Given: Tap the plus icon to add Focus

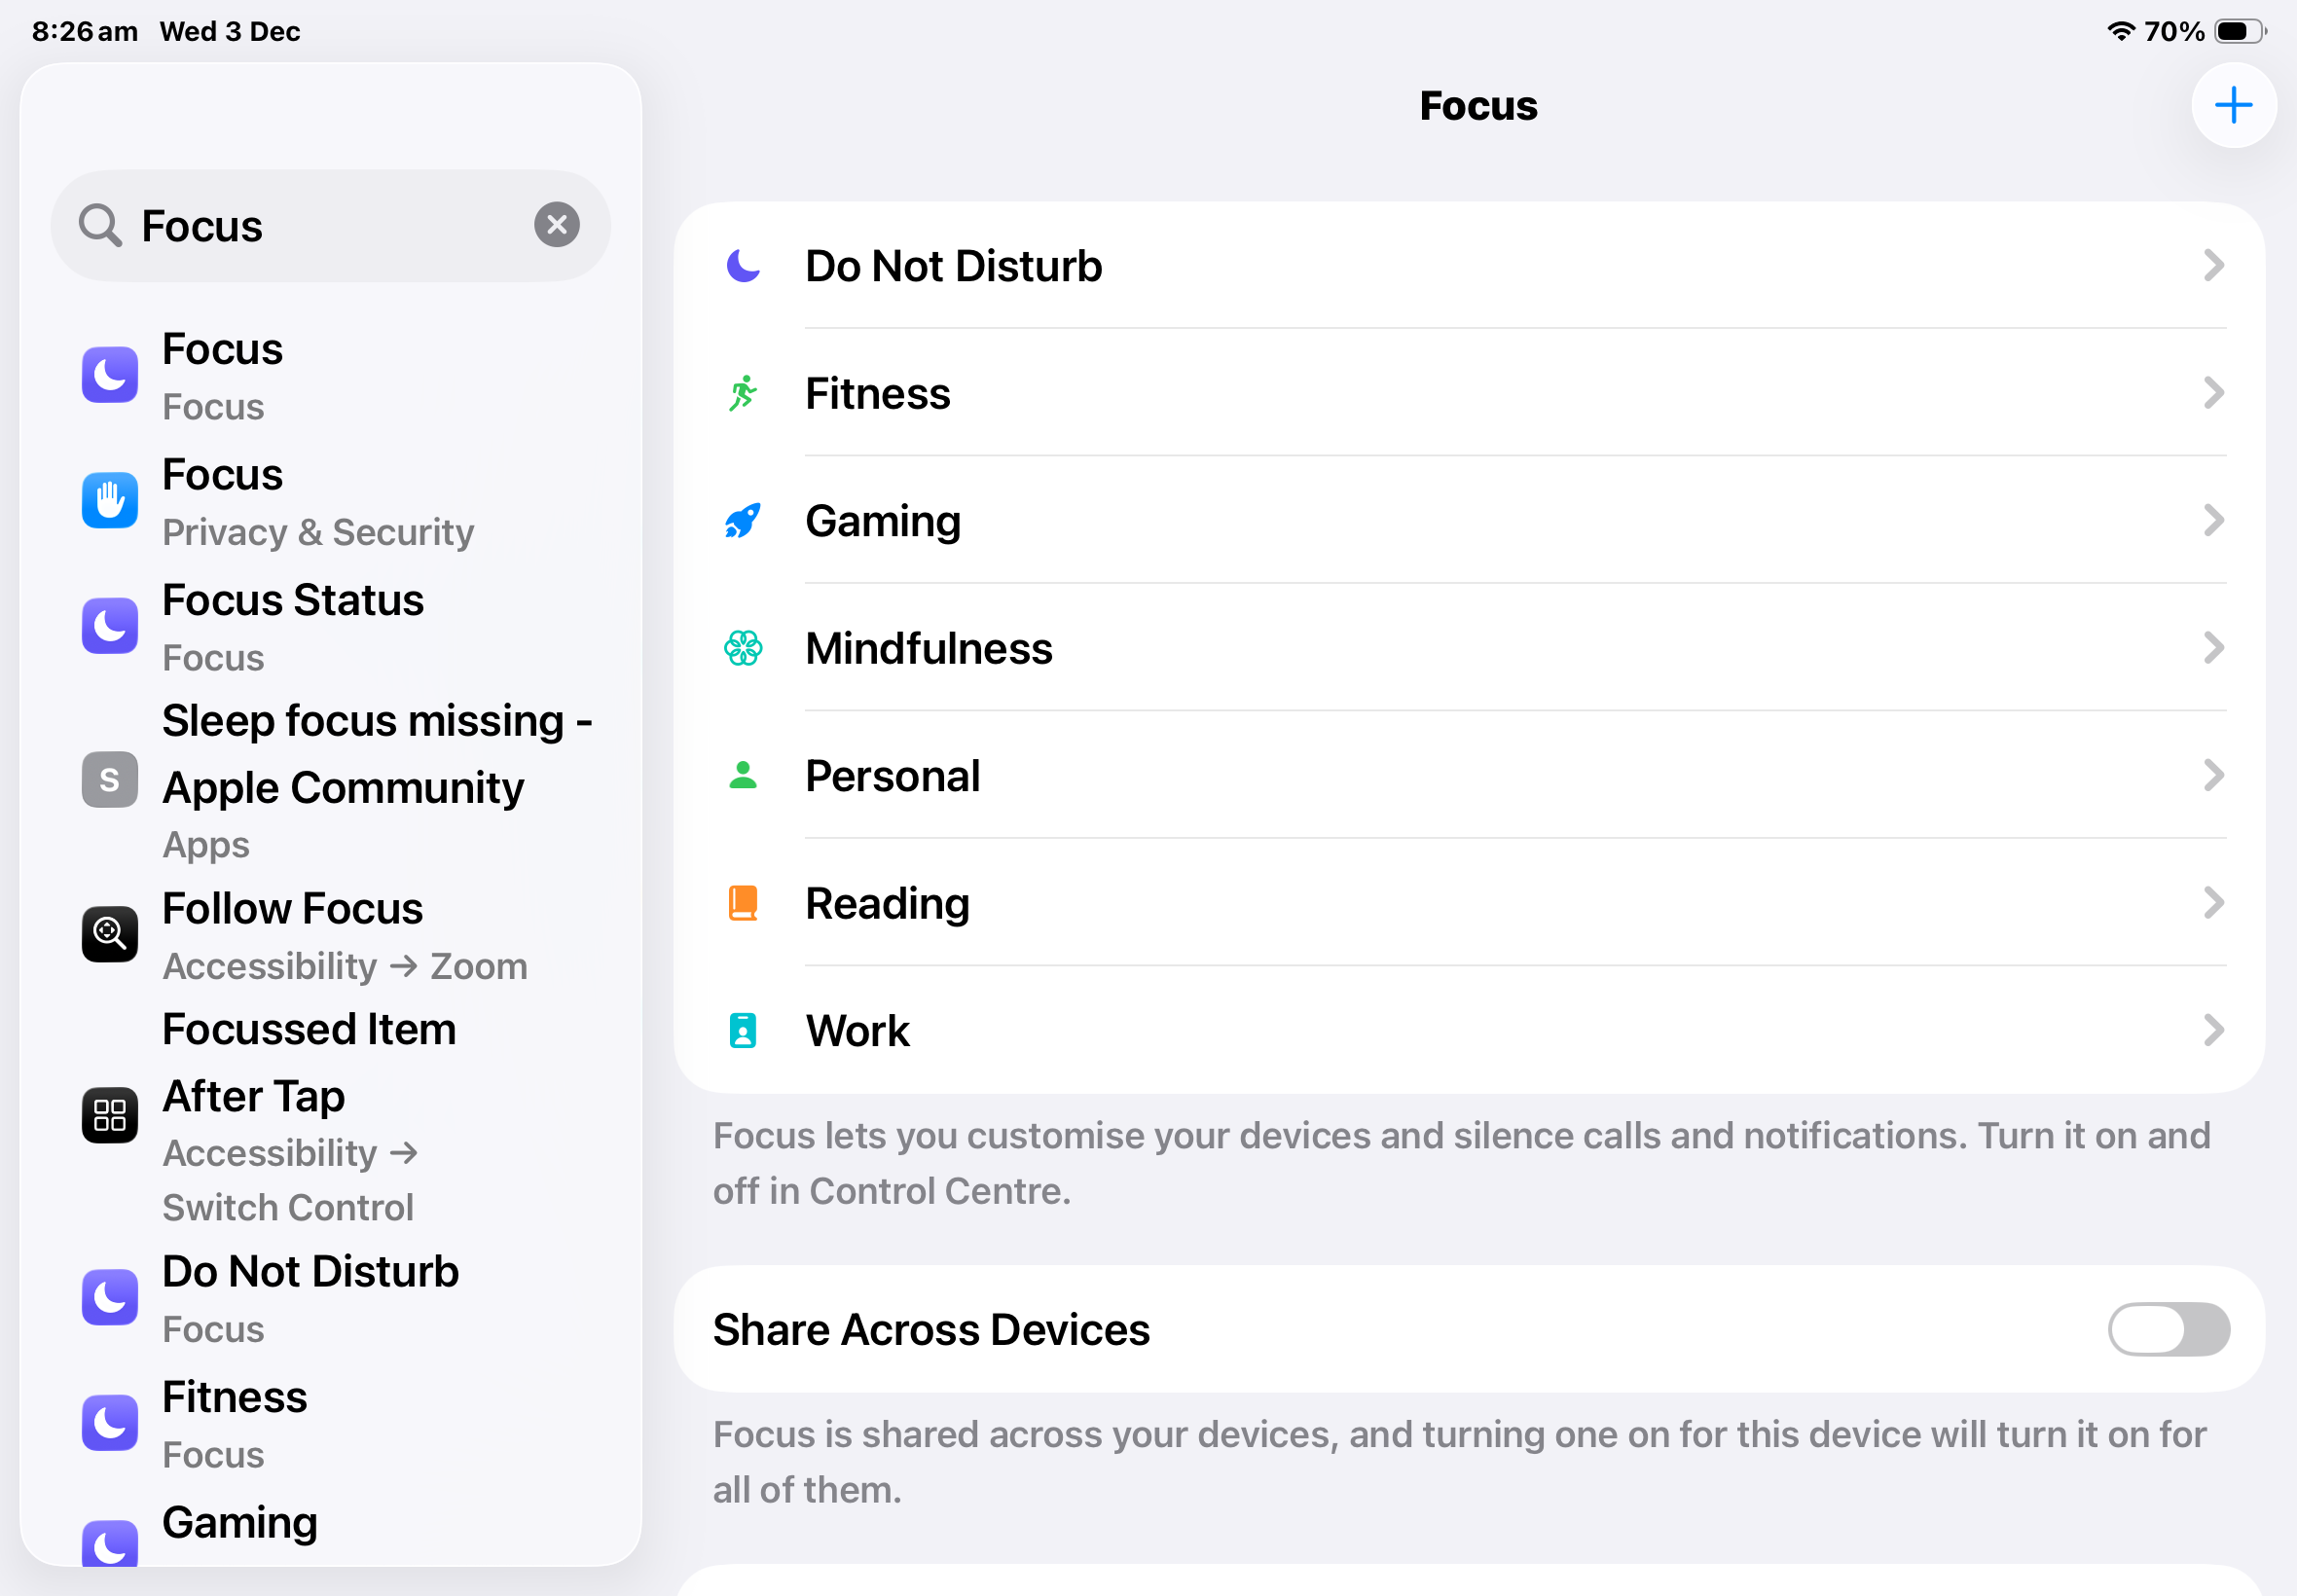Looking at the screenshot, I should tap(2232, 105).
